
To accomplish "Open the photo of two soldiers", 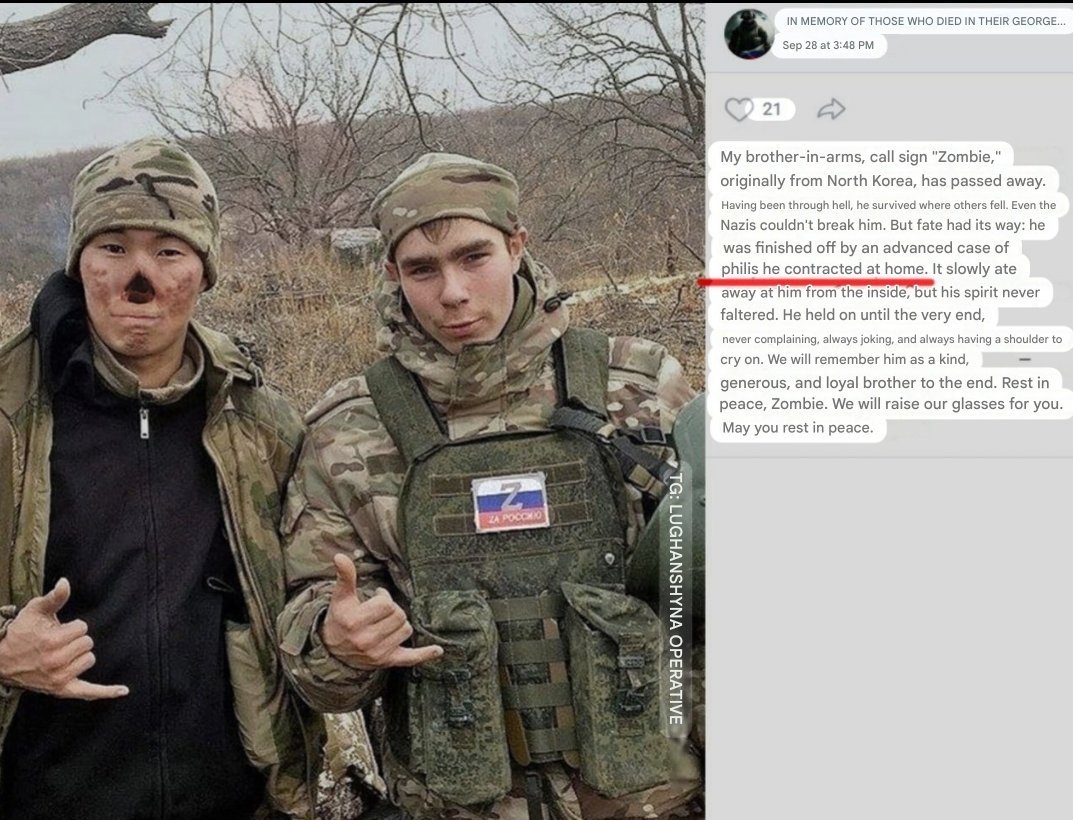I will 352,410.
